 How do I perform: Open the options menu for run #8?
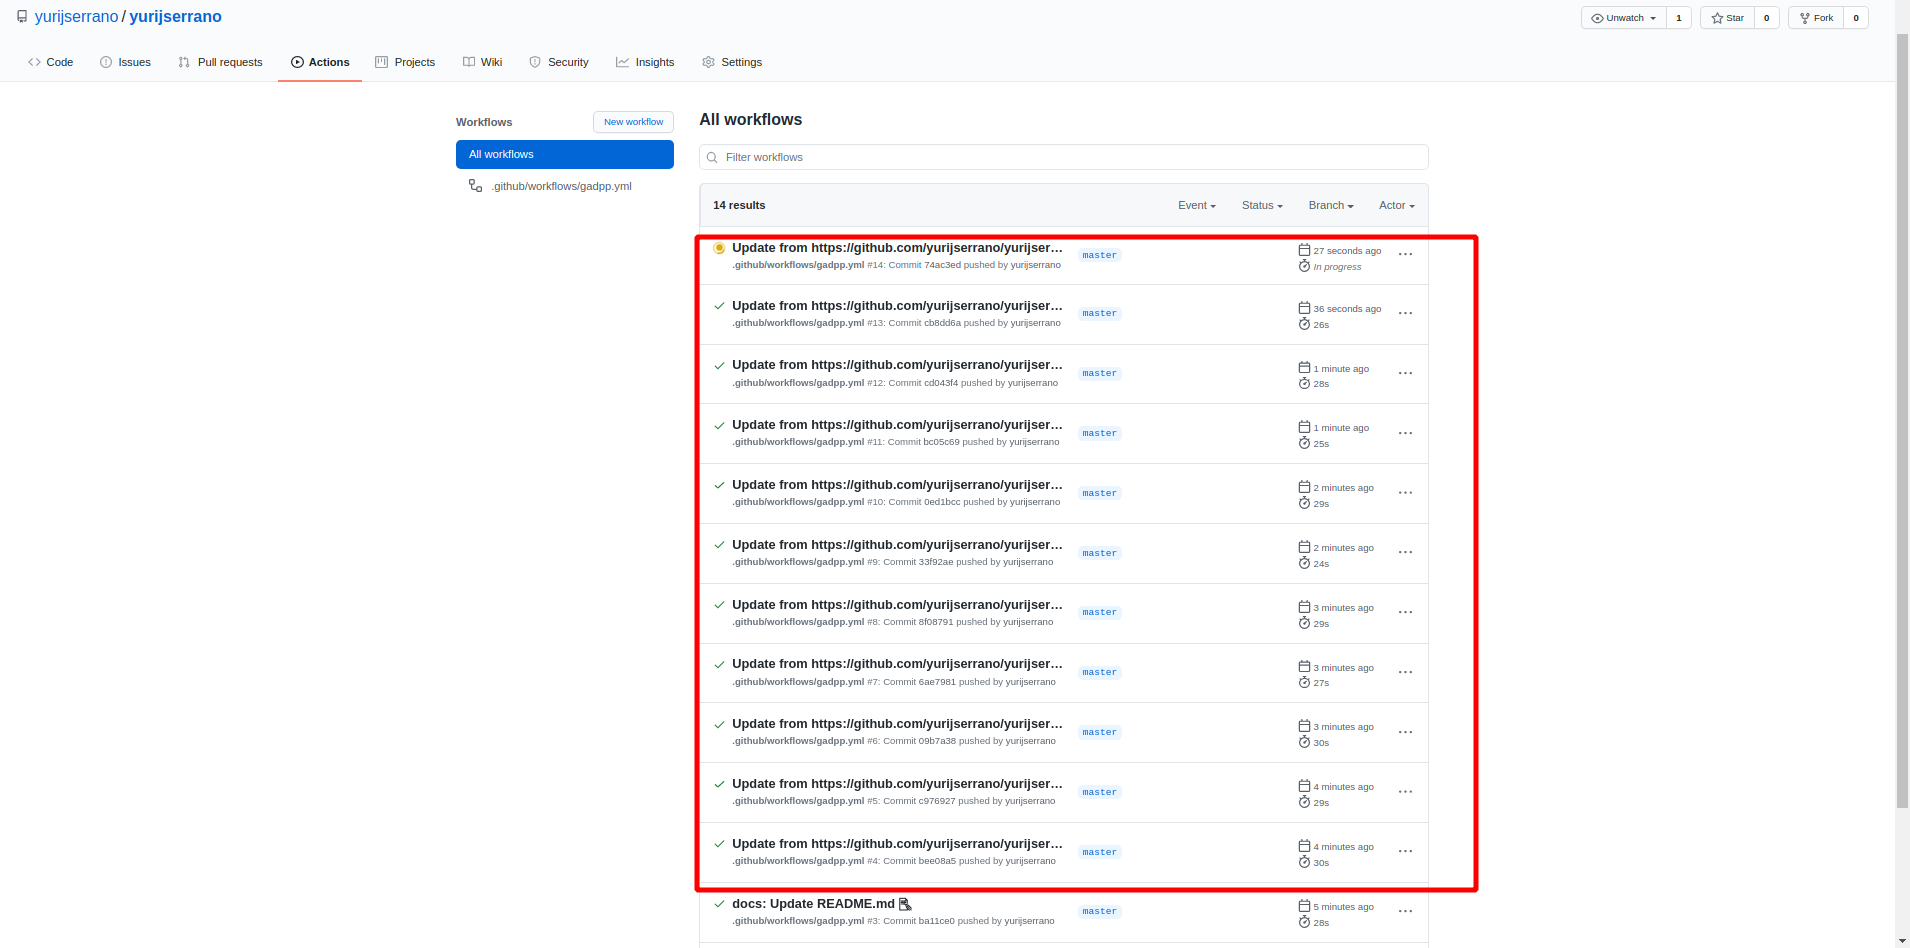[x=1405, y=613]
